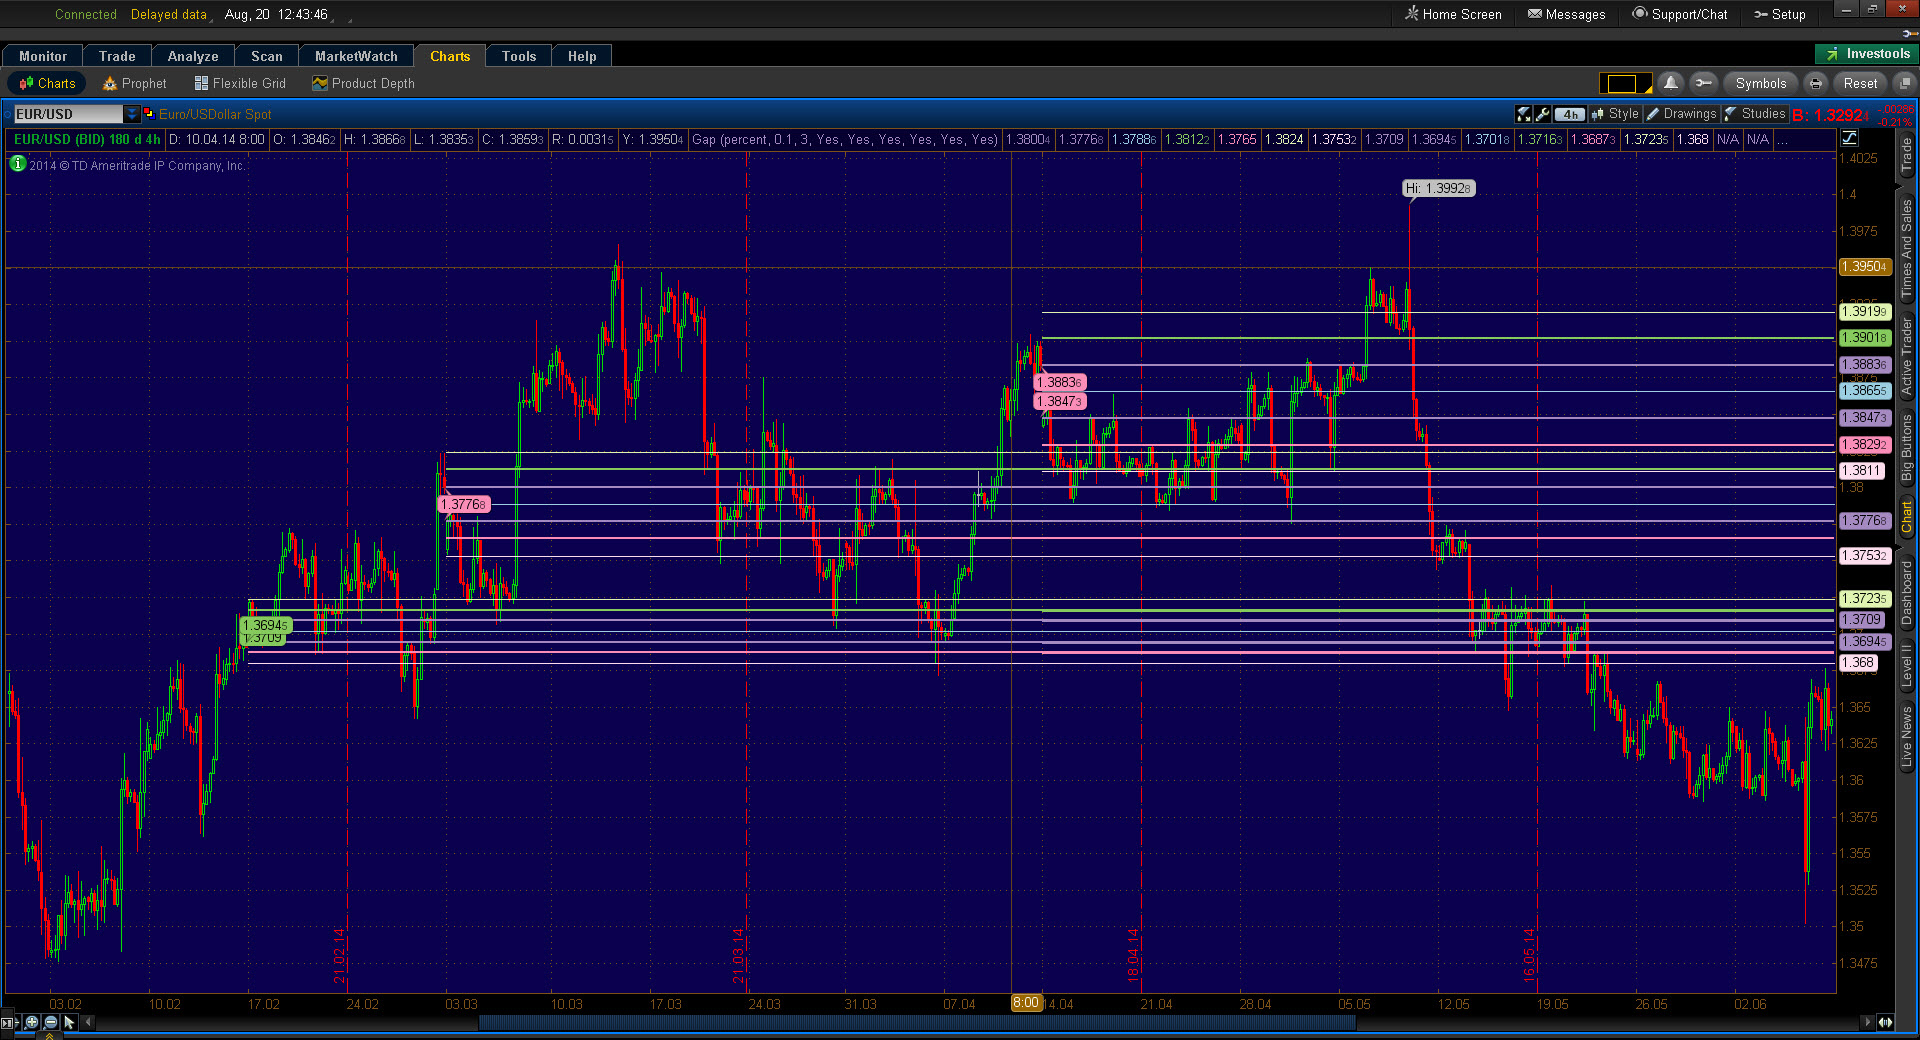Toggle the left sidebar panel button
Screen dimensions: 1920x1040
(9, 1022)
